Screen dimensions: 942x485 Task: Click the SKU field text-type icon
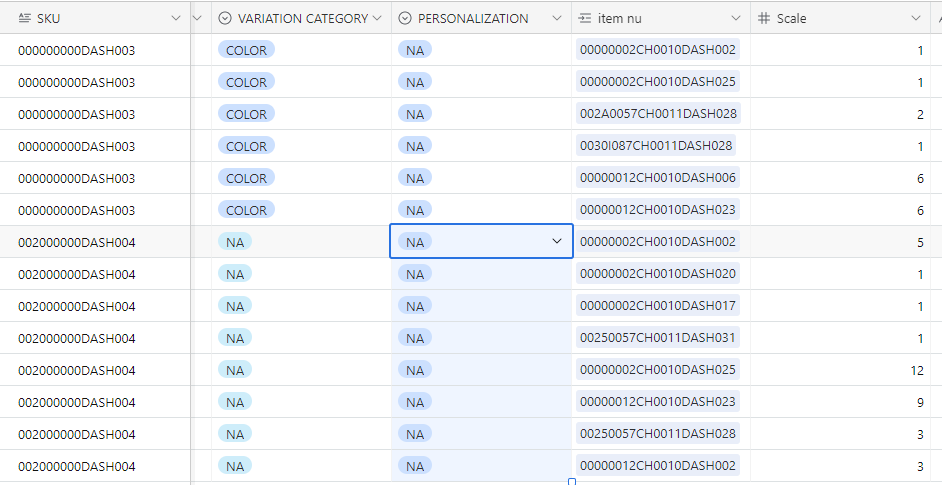[x=25, y=19]
